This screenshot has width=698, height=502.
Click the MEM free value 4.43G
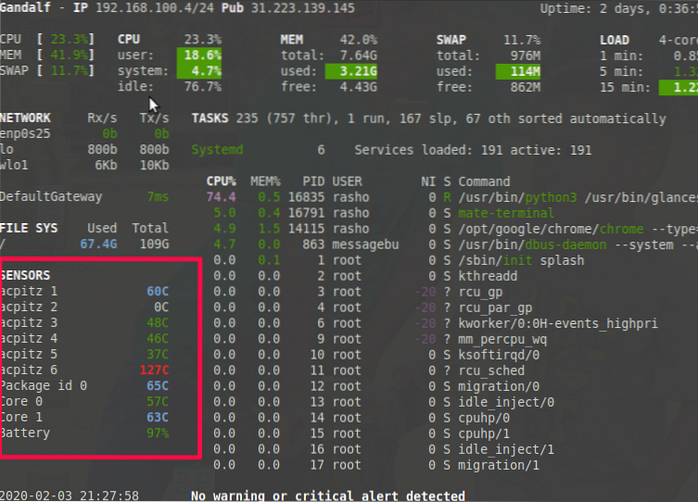358,87
